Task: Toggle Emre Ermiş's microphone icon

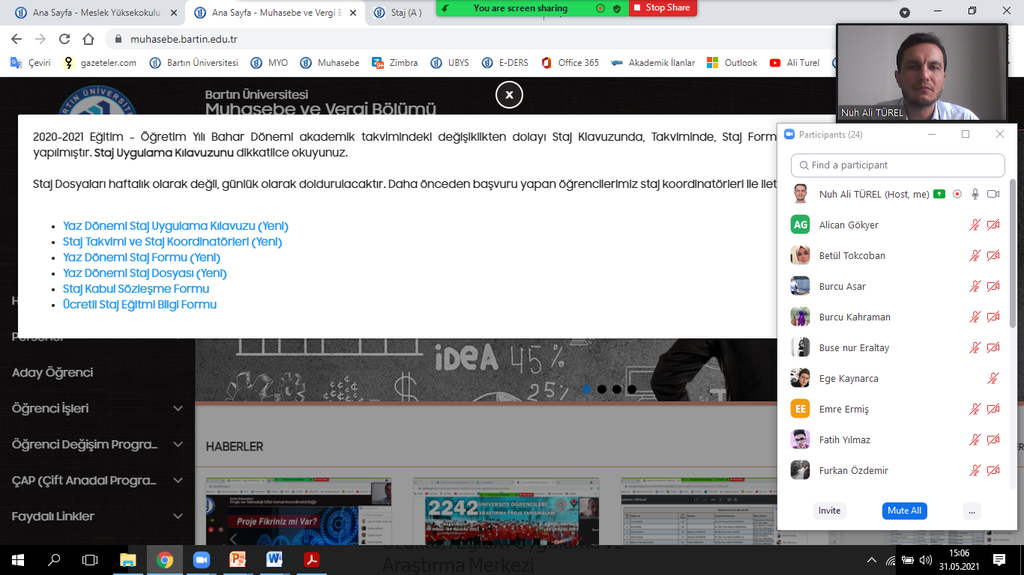Action: coord(974,409)
